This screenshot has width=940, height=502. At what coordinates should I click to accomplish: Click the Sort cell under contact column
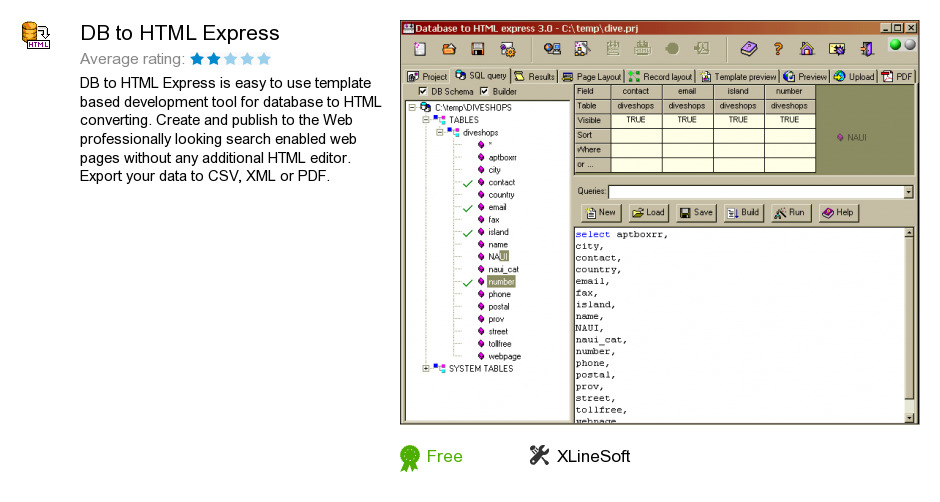[x=636, y=136]
